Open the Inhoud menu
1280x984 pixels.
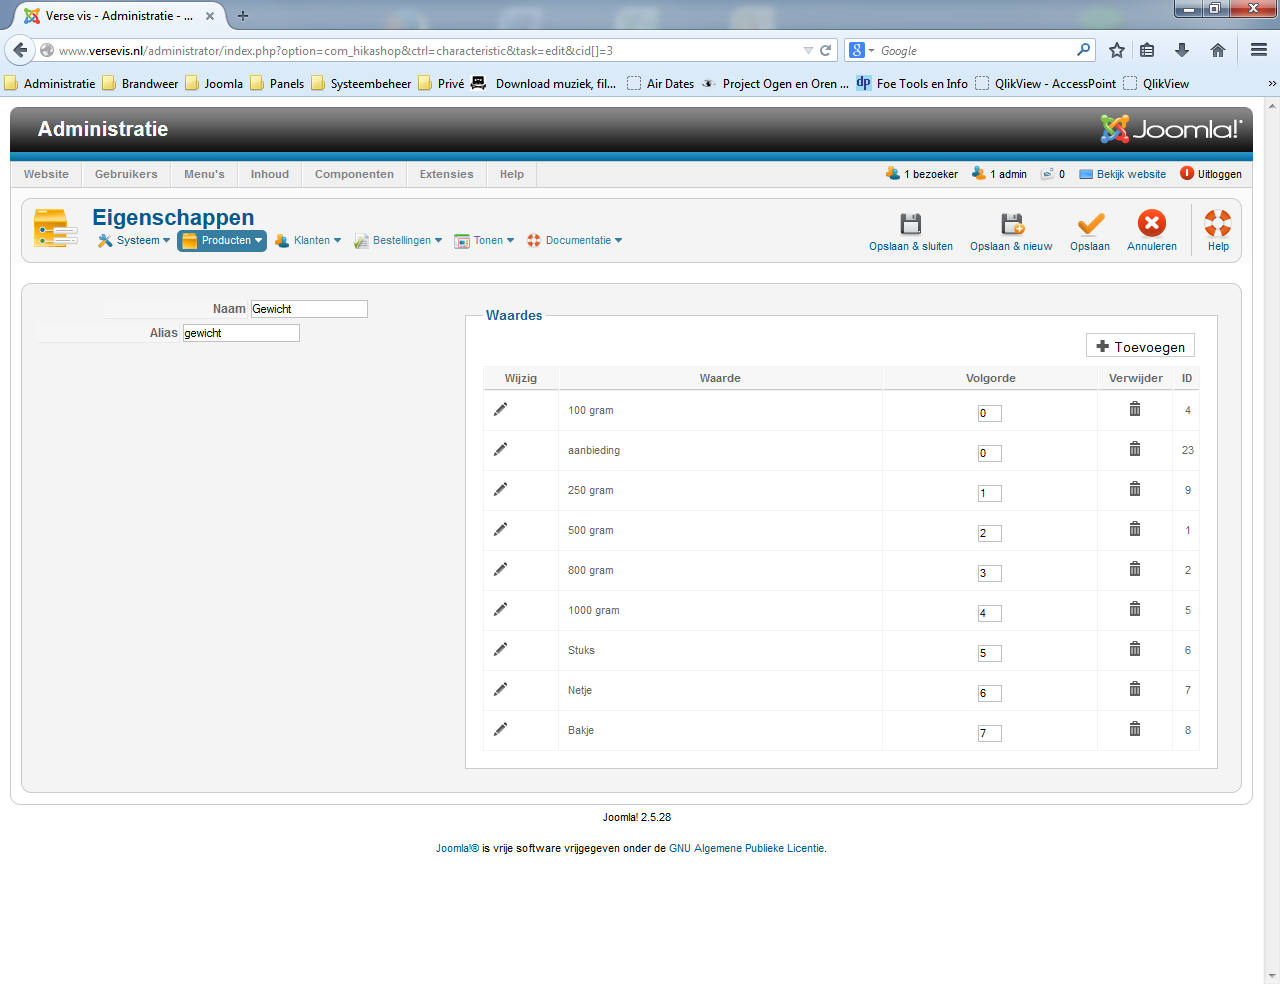point(270,174)
